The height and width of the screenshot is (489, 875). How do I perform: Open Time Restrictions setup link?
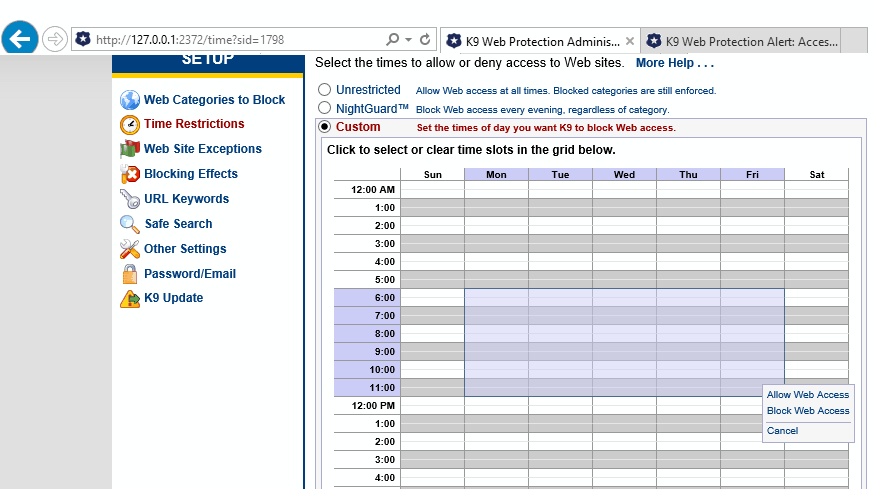(x=194, y=123)
